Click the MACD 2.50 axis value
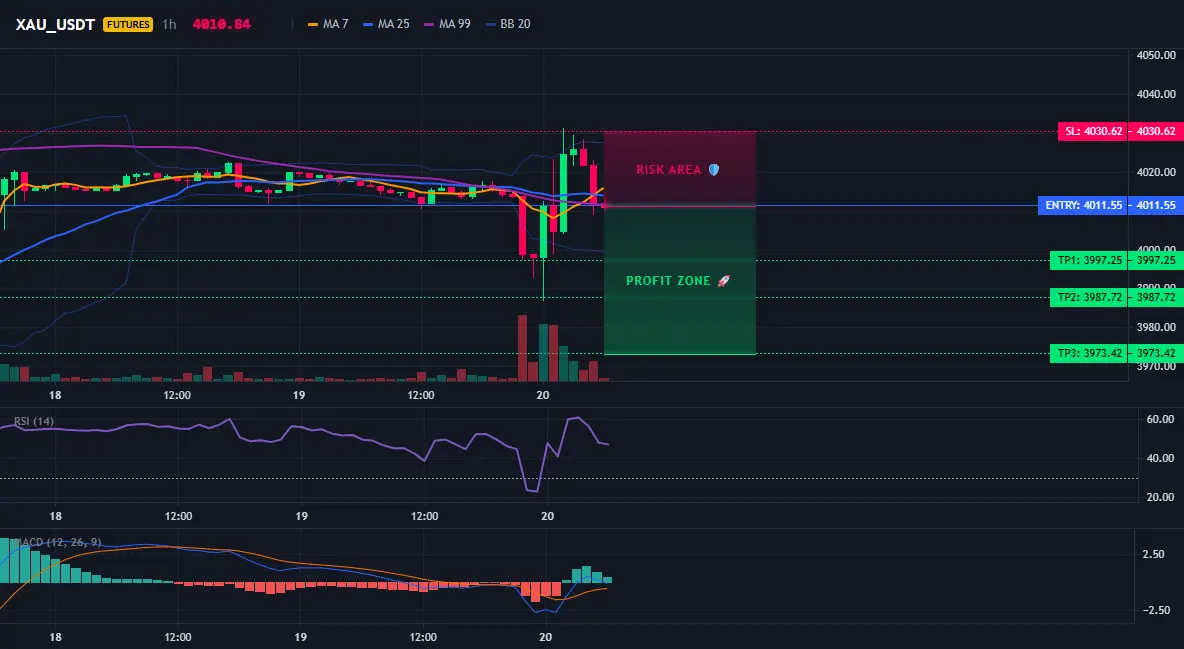The height and width of the screenshot is (649, 1184). [x=1154, y=555]
